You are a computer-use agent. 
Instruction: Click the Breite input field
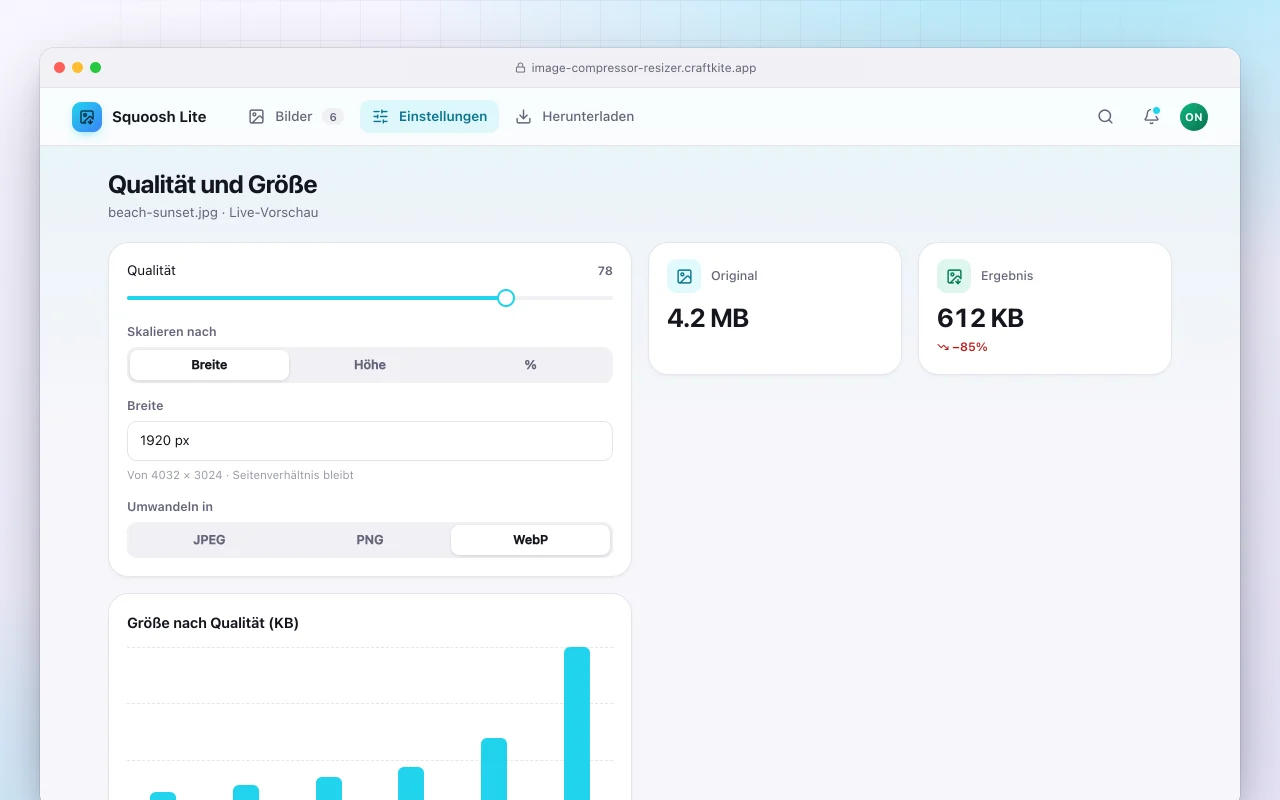tap(370, 441)
